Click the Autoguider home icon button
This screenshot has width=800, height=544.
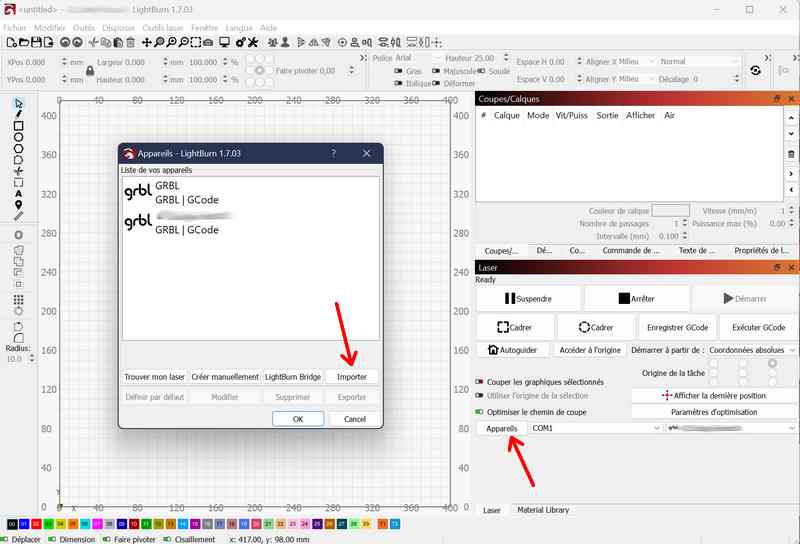(513, 350)
